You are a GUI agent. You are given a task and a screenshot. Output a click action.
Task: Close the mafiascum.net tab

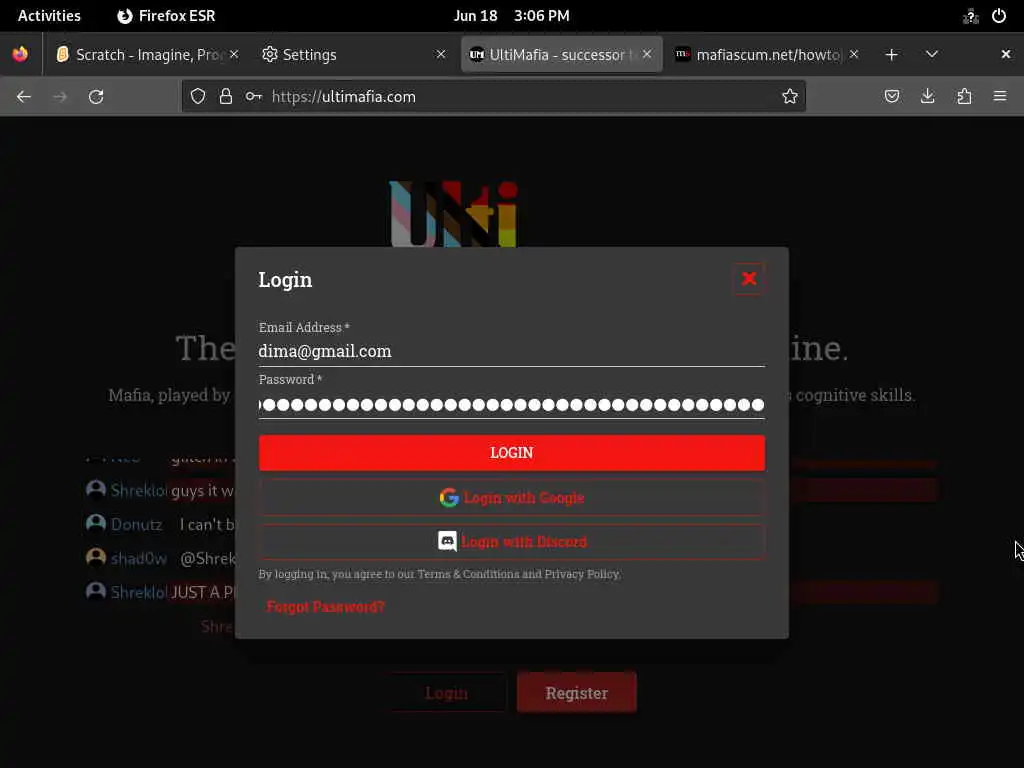point(854,54)
